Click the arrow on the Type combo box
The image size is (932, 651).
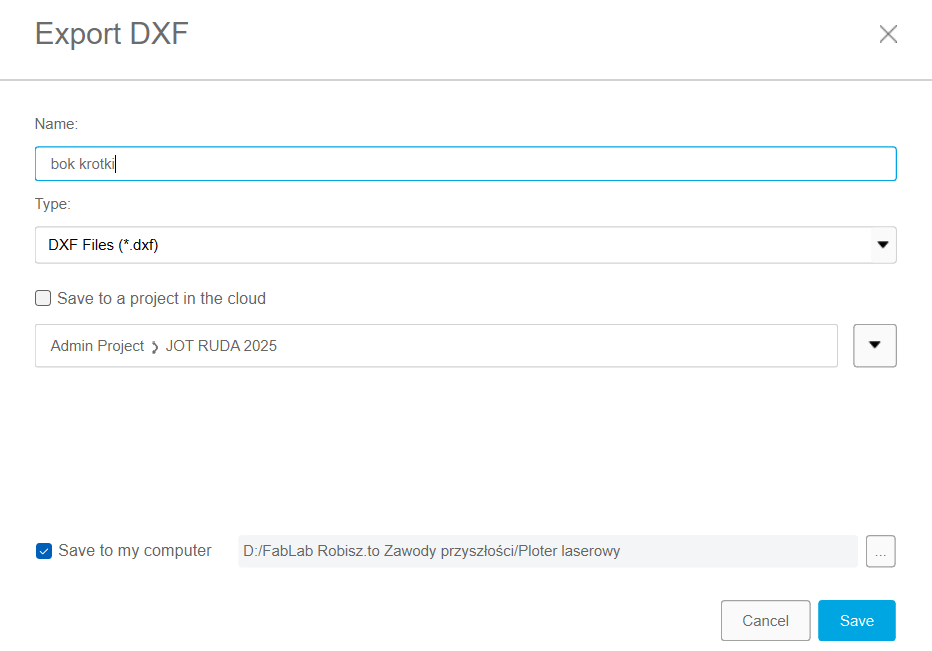882,244
